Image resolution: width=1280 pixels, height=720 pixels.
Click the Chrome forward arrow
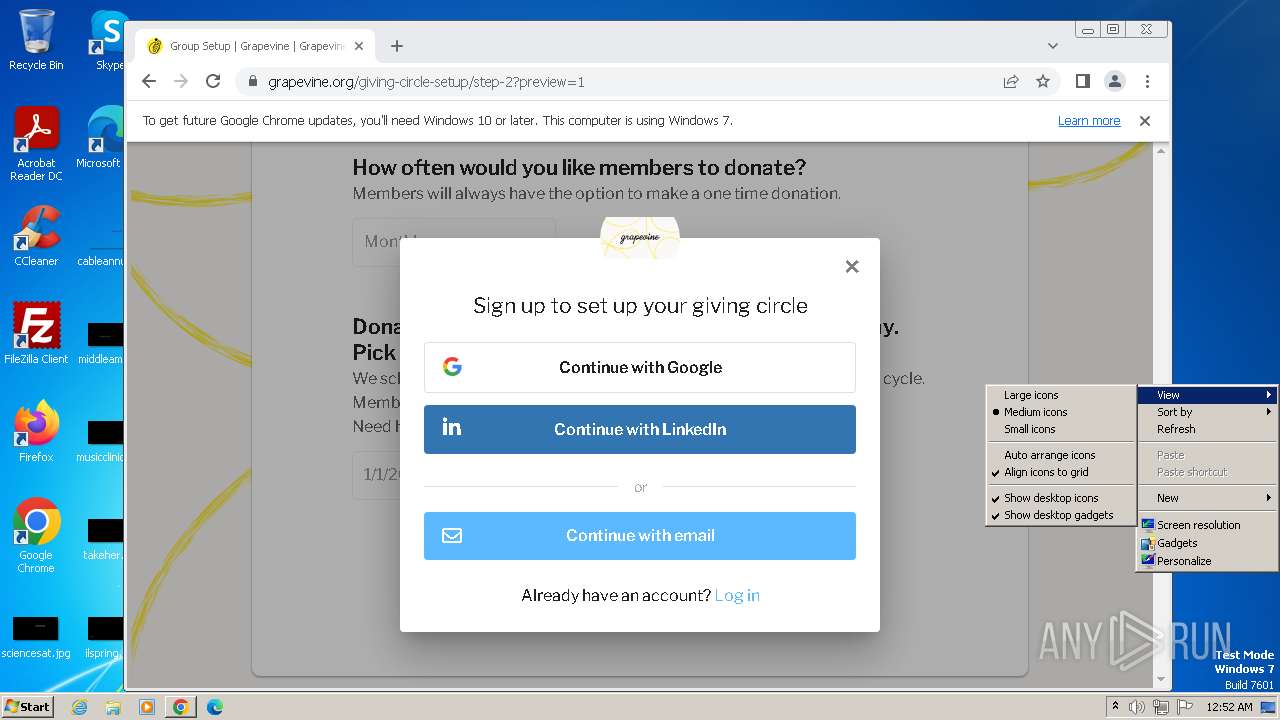point(181,81)
